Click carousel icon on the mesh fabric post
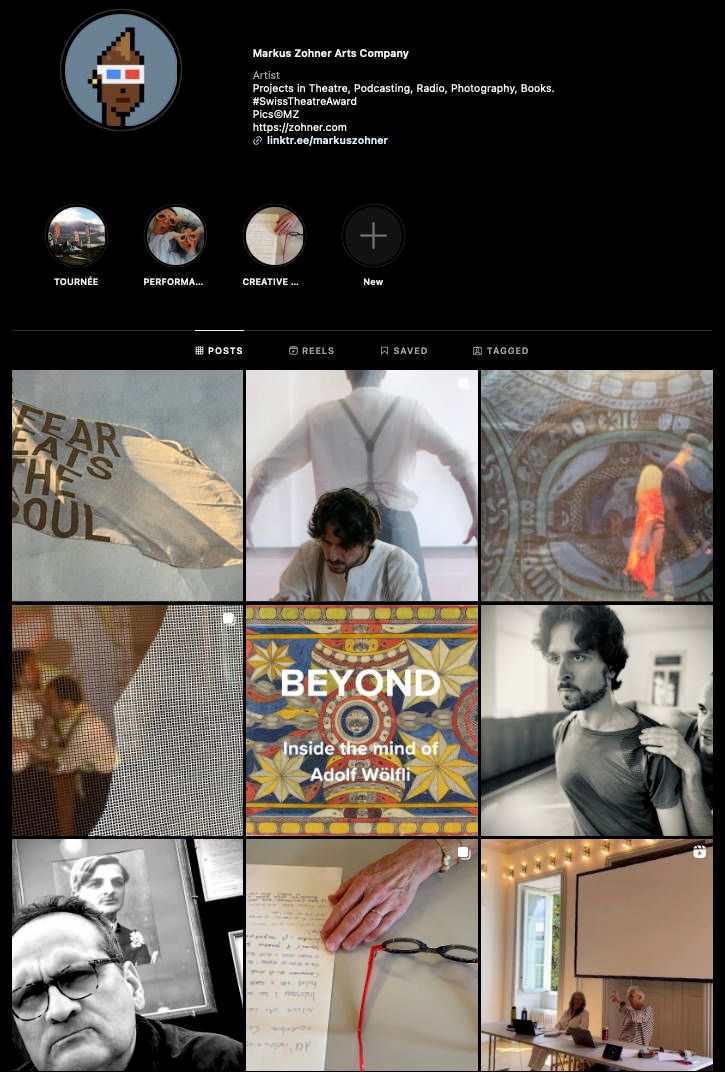The width and height of the screenshot is (725, 1072). pyautogui.click(x=228, y=619)
